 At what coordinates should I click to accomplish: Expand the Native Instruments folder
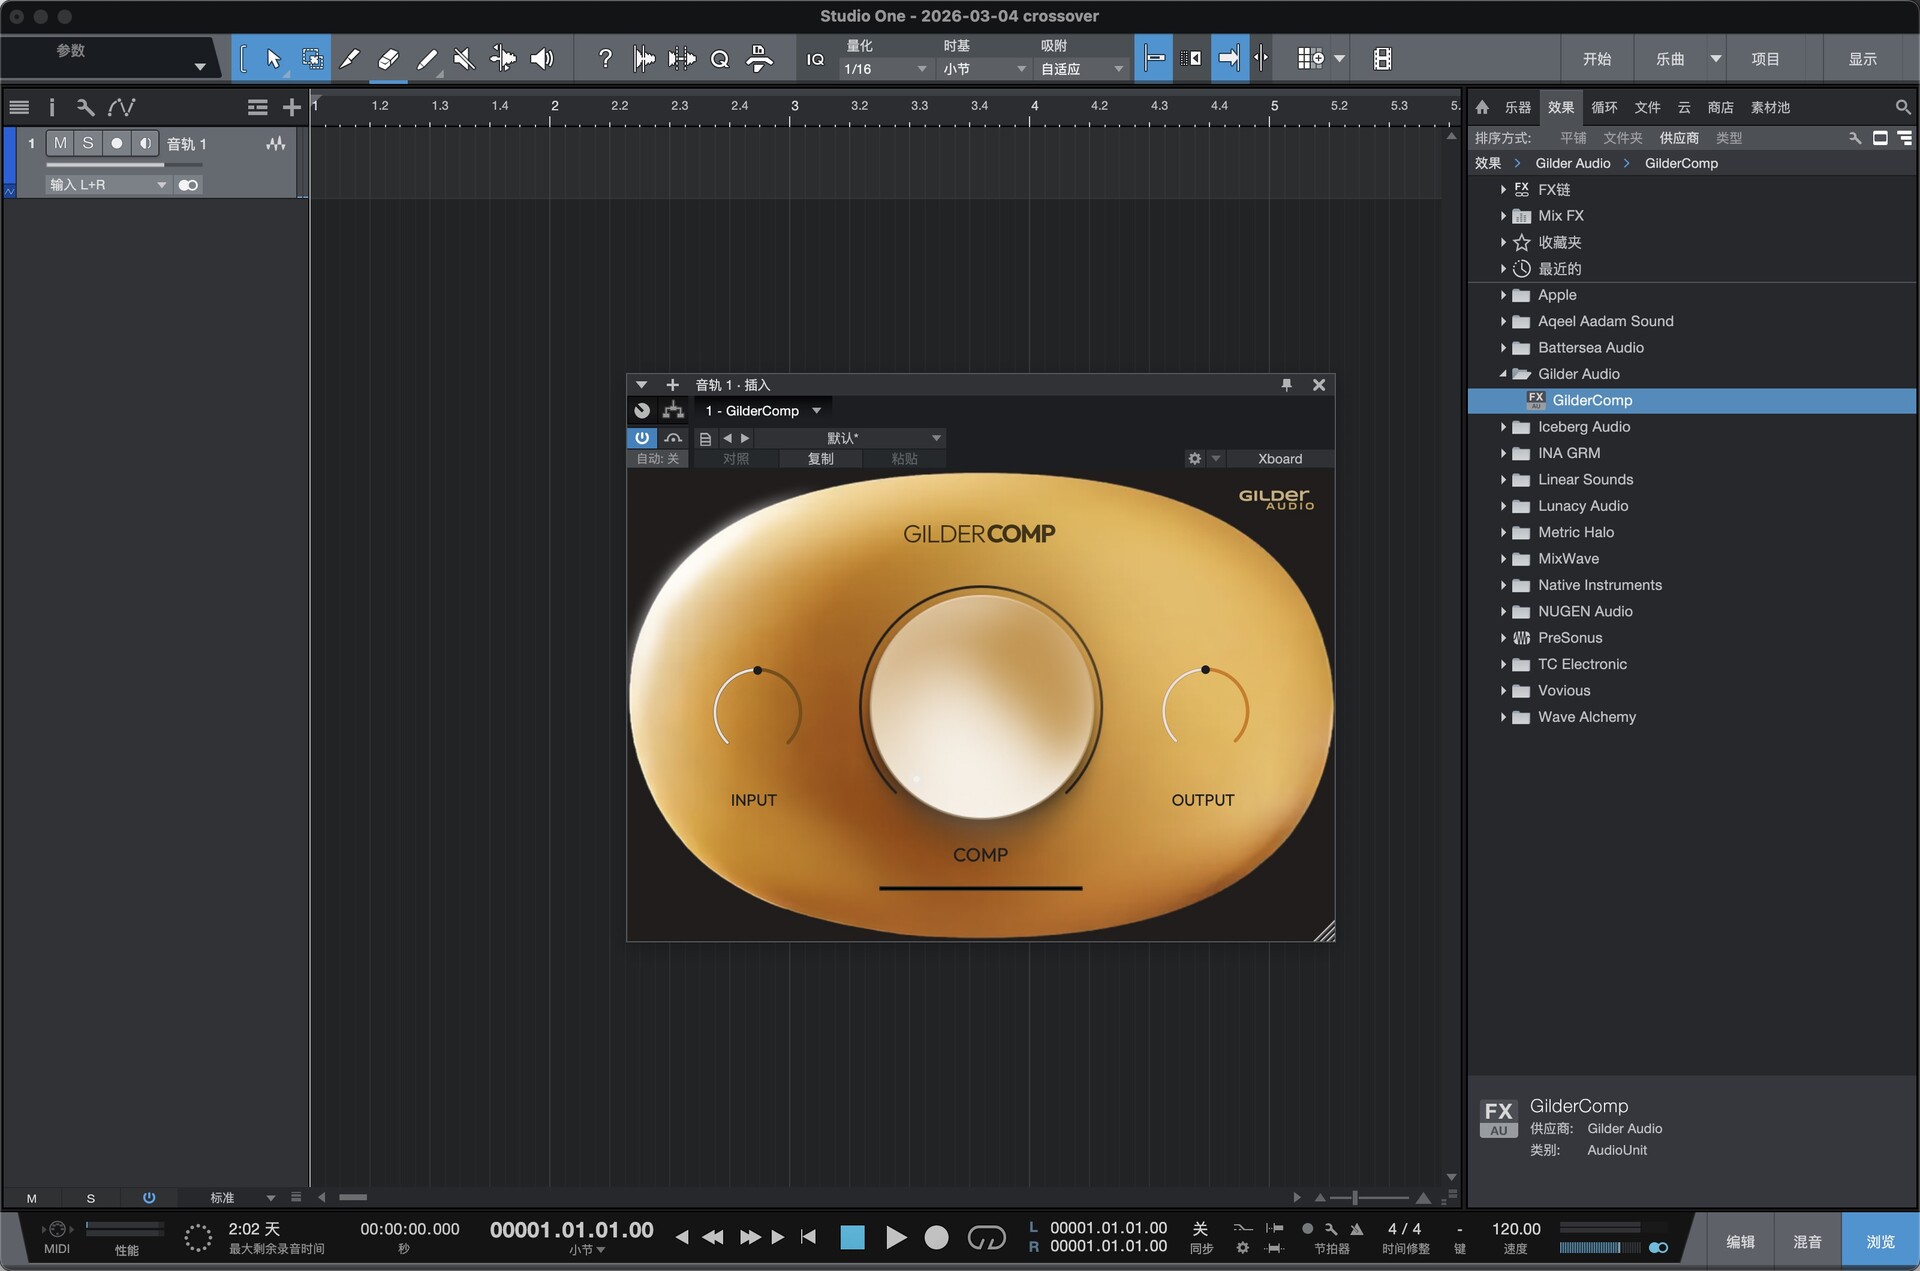(x=1503, y=585)
